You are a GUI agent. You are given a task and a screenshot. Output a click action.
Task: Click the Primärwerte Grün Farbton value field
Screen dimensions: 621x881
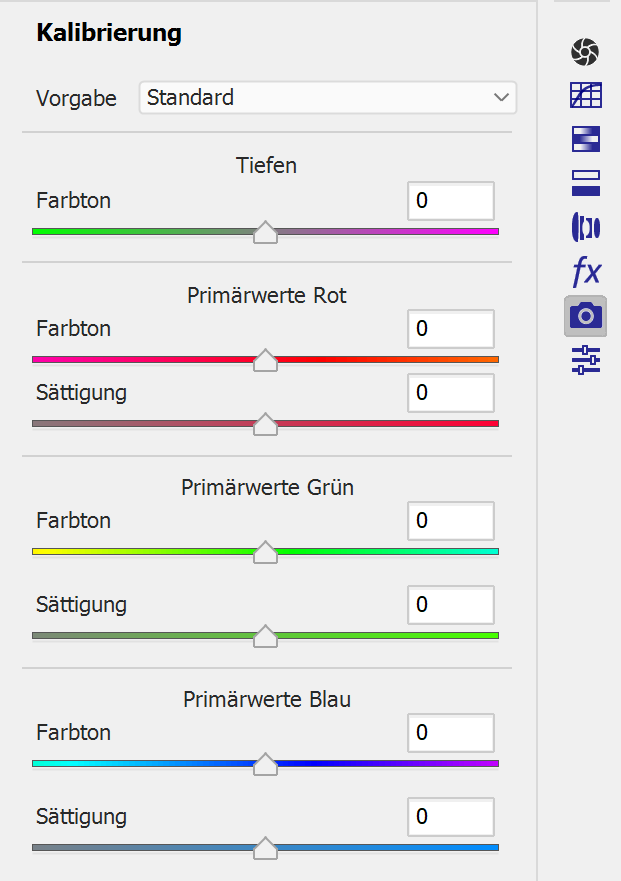[x=450, y=521]
